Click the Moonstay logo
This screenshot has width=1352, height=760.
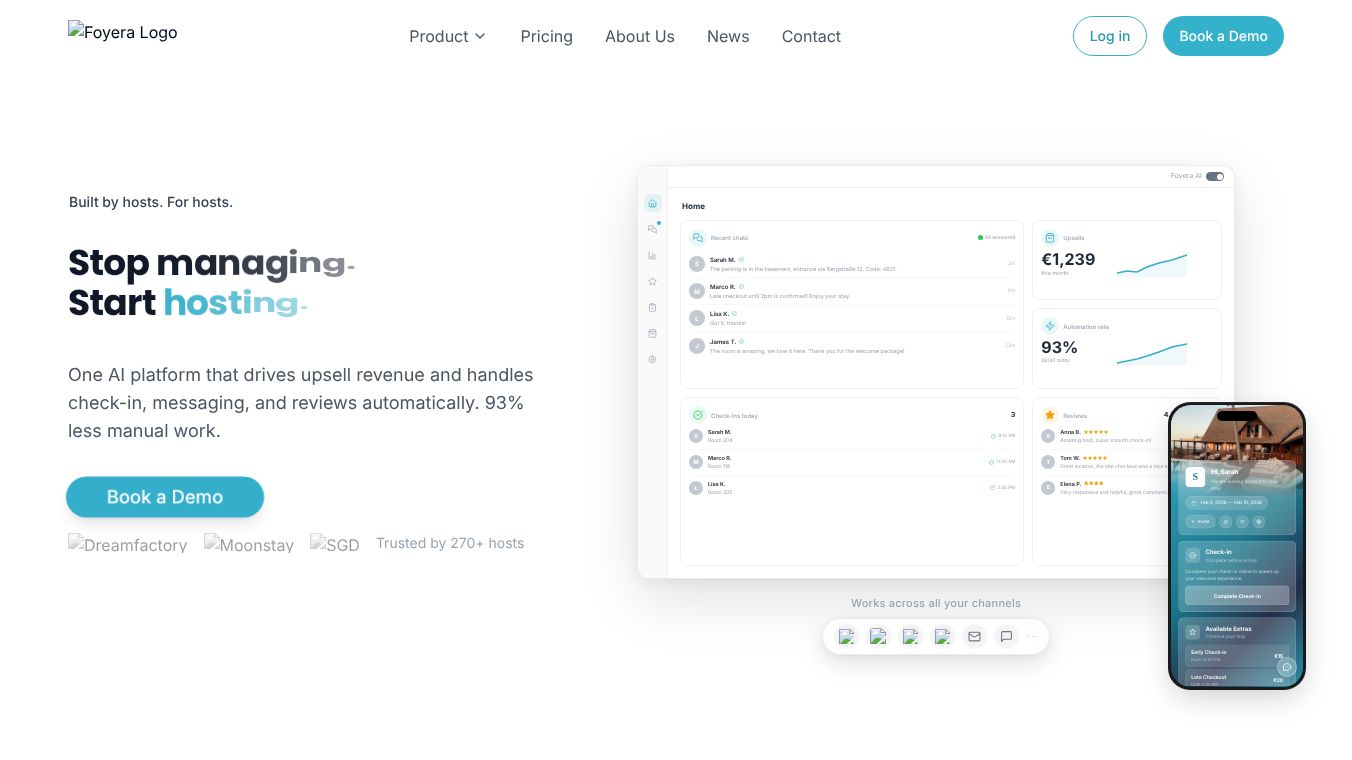(x=249, y=544)
